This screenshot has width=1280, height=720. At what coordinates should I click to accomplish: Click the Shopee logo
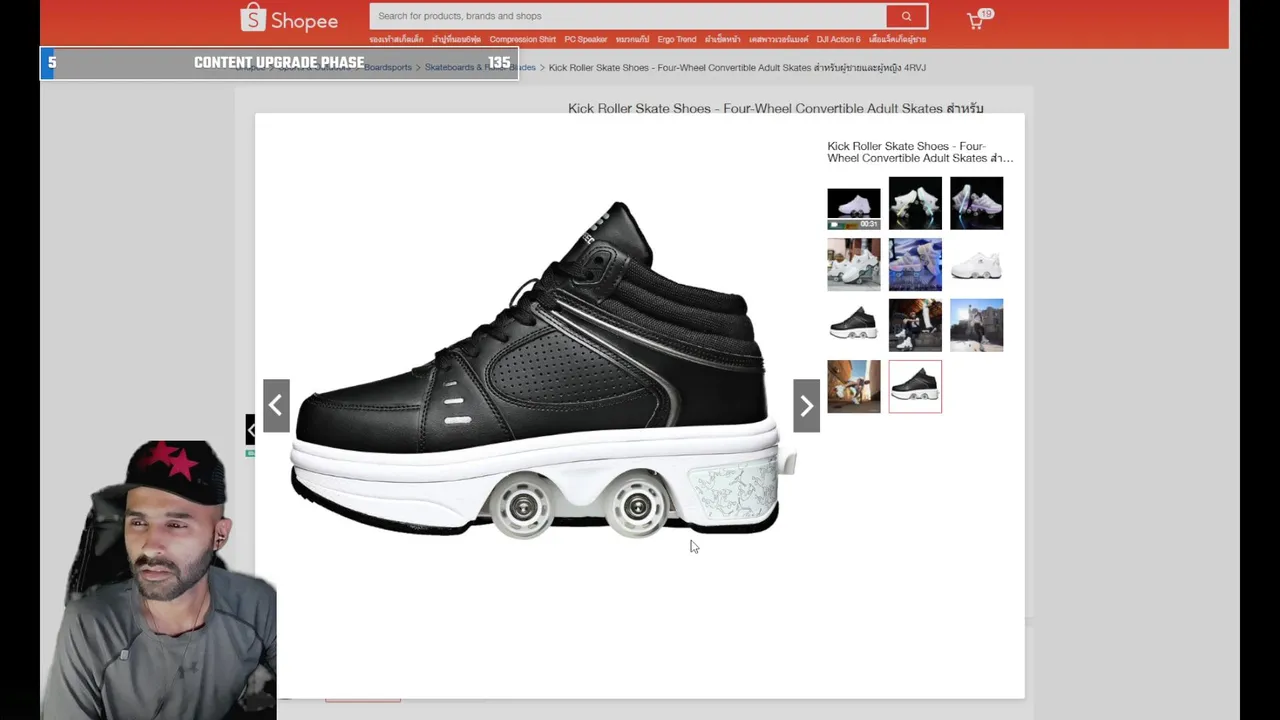[289, 18]
